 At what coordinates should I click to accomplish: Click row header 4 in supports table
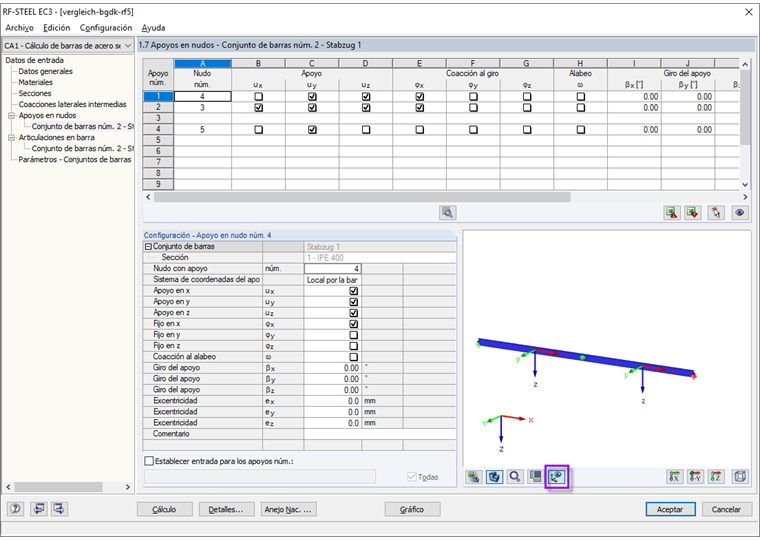coord(158,129)
